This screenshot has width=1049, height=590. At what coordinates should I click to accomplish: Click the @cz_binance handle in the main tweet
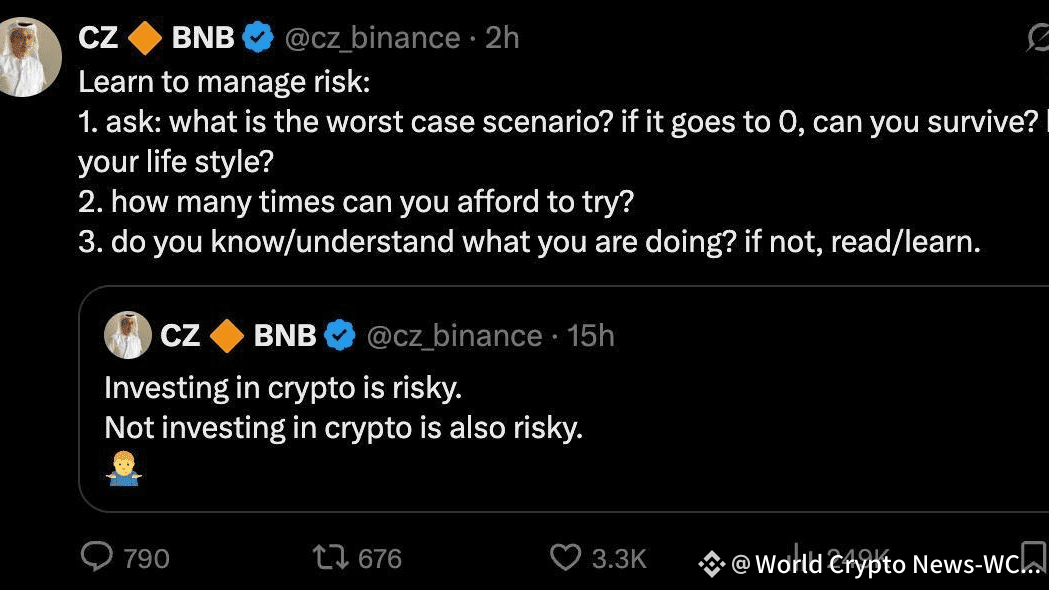pyautogui.click(x=372, y=38)
